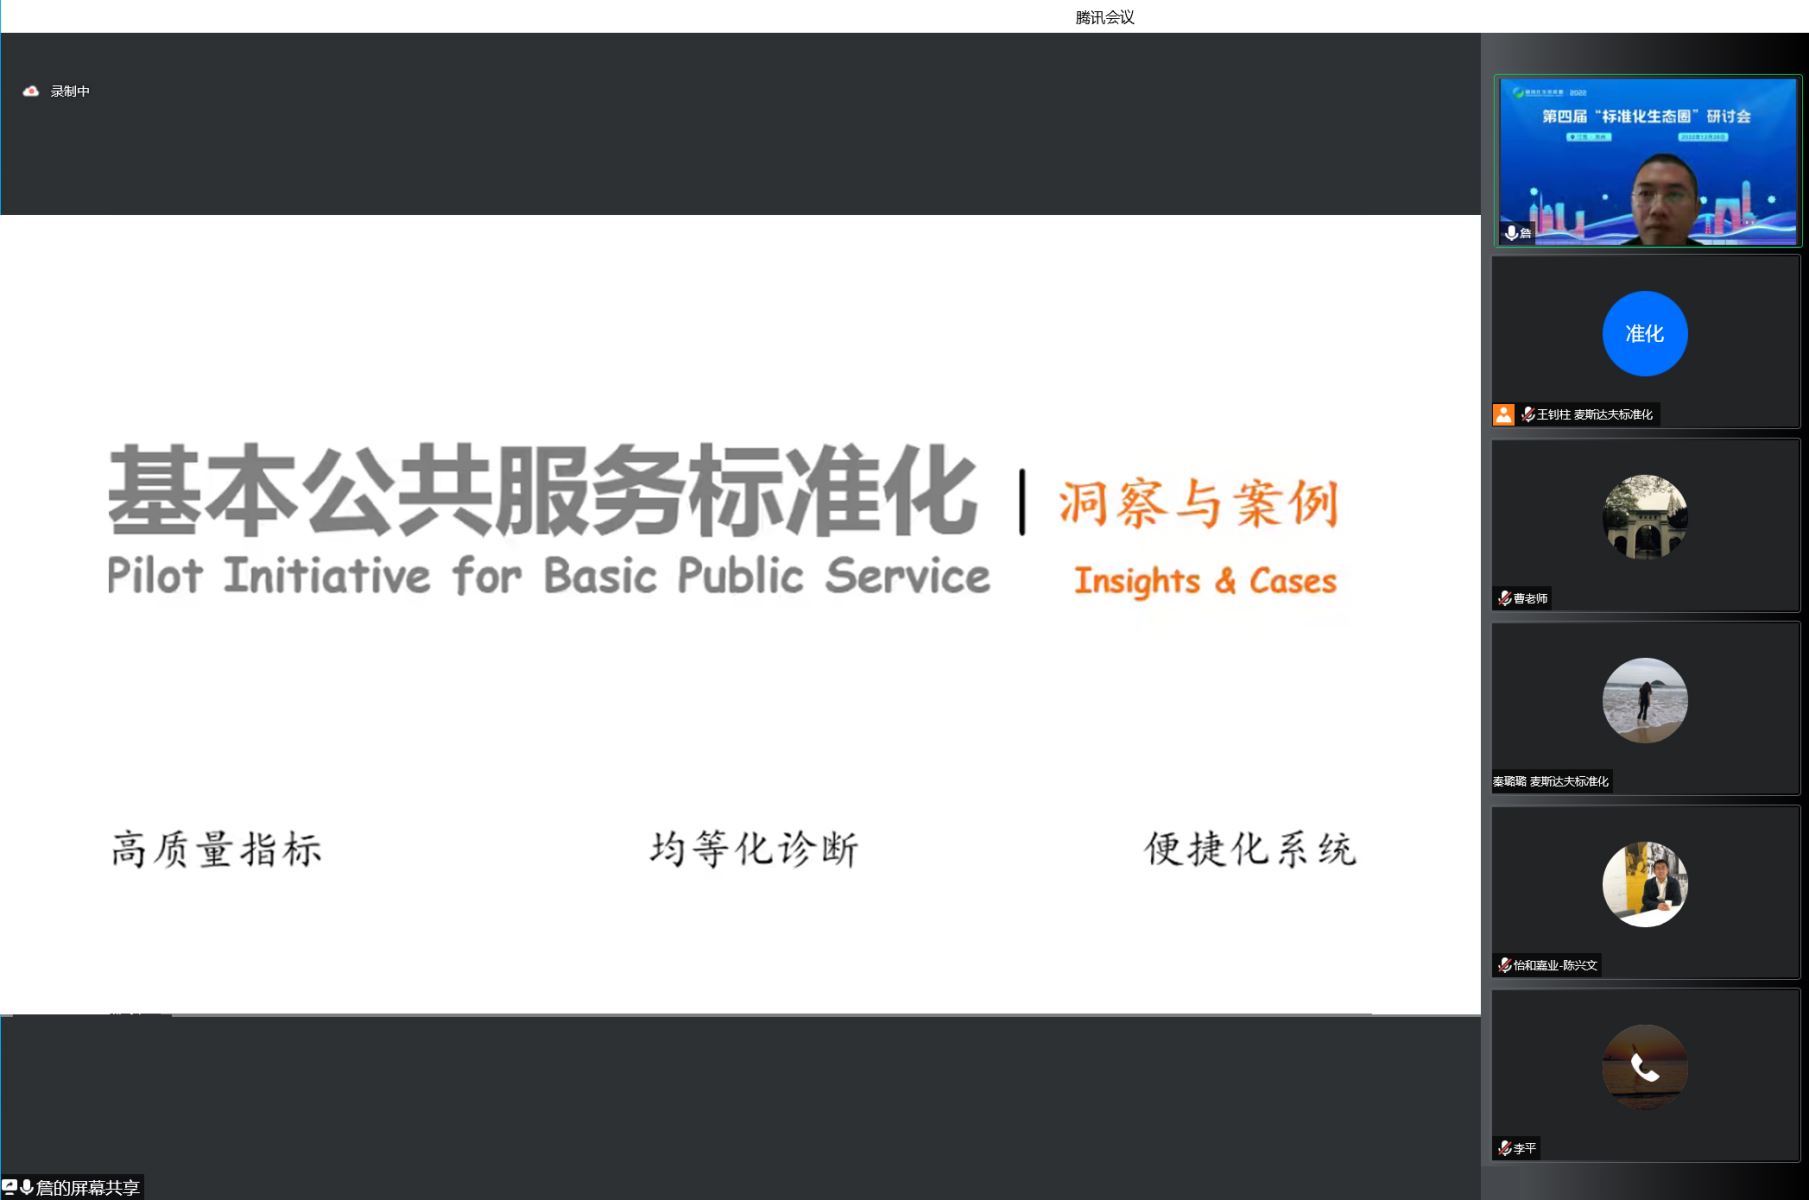This screenshot has width=1809, height=1200.
Task: Click the muted mic icon beside 曹老师
Action: click(1504, 598)
